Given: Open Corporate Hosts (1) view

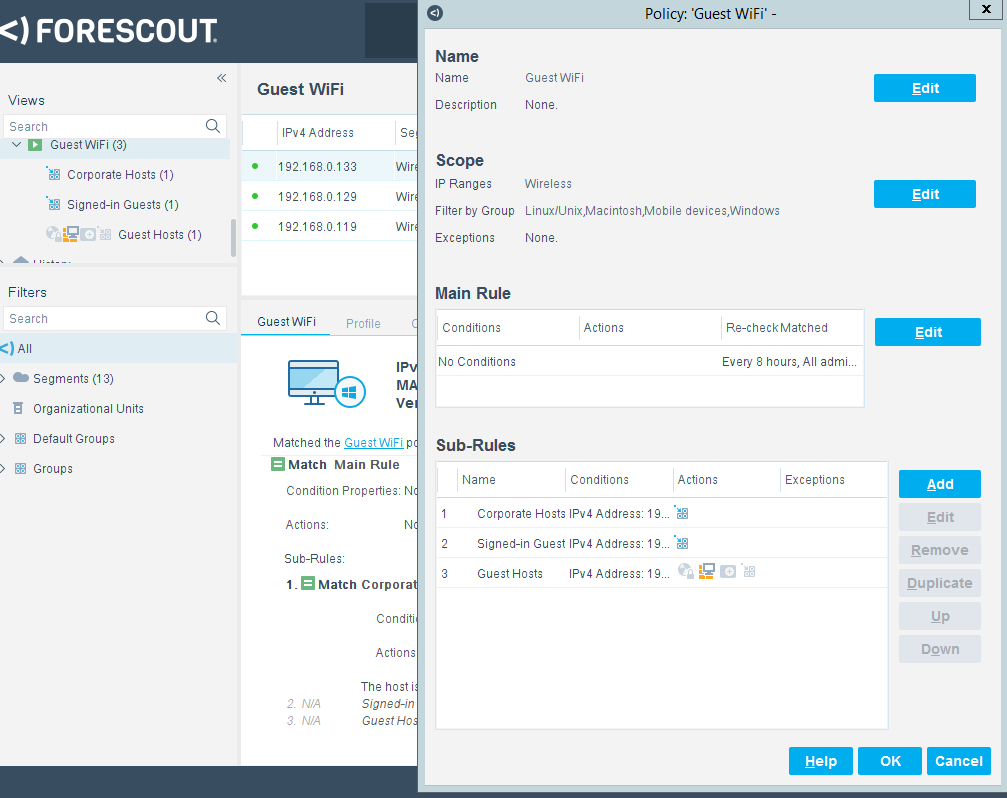Looking at the screenshot, I should point(120,175).
